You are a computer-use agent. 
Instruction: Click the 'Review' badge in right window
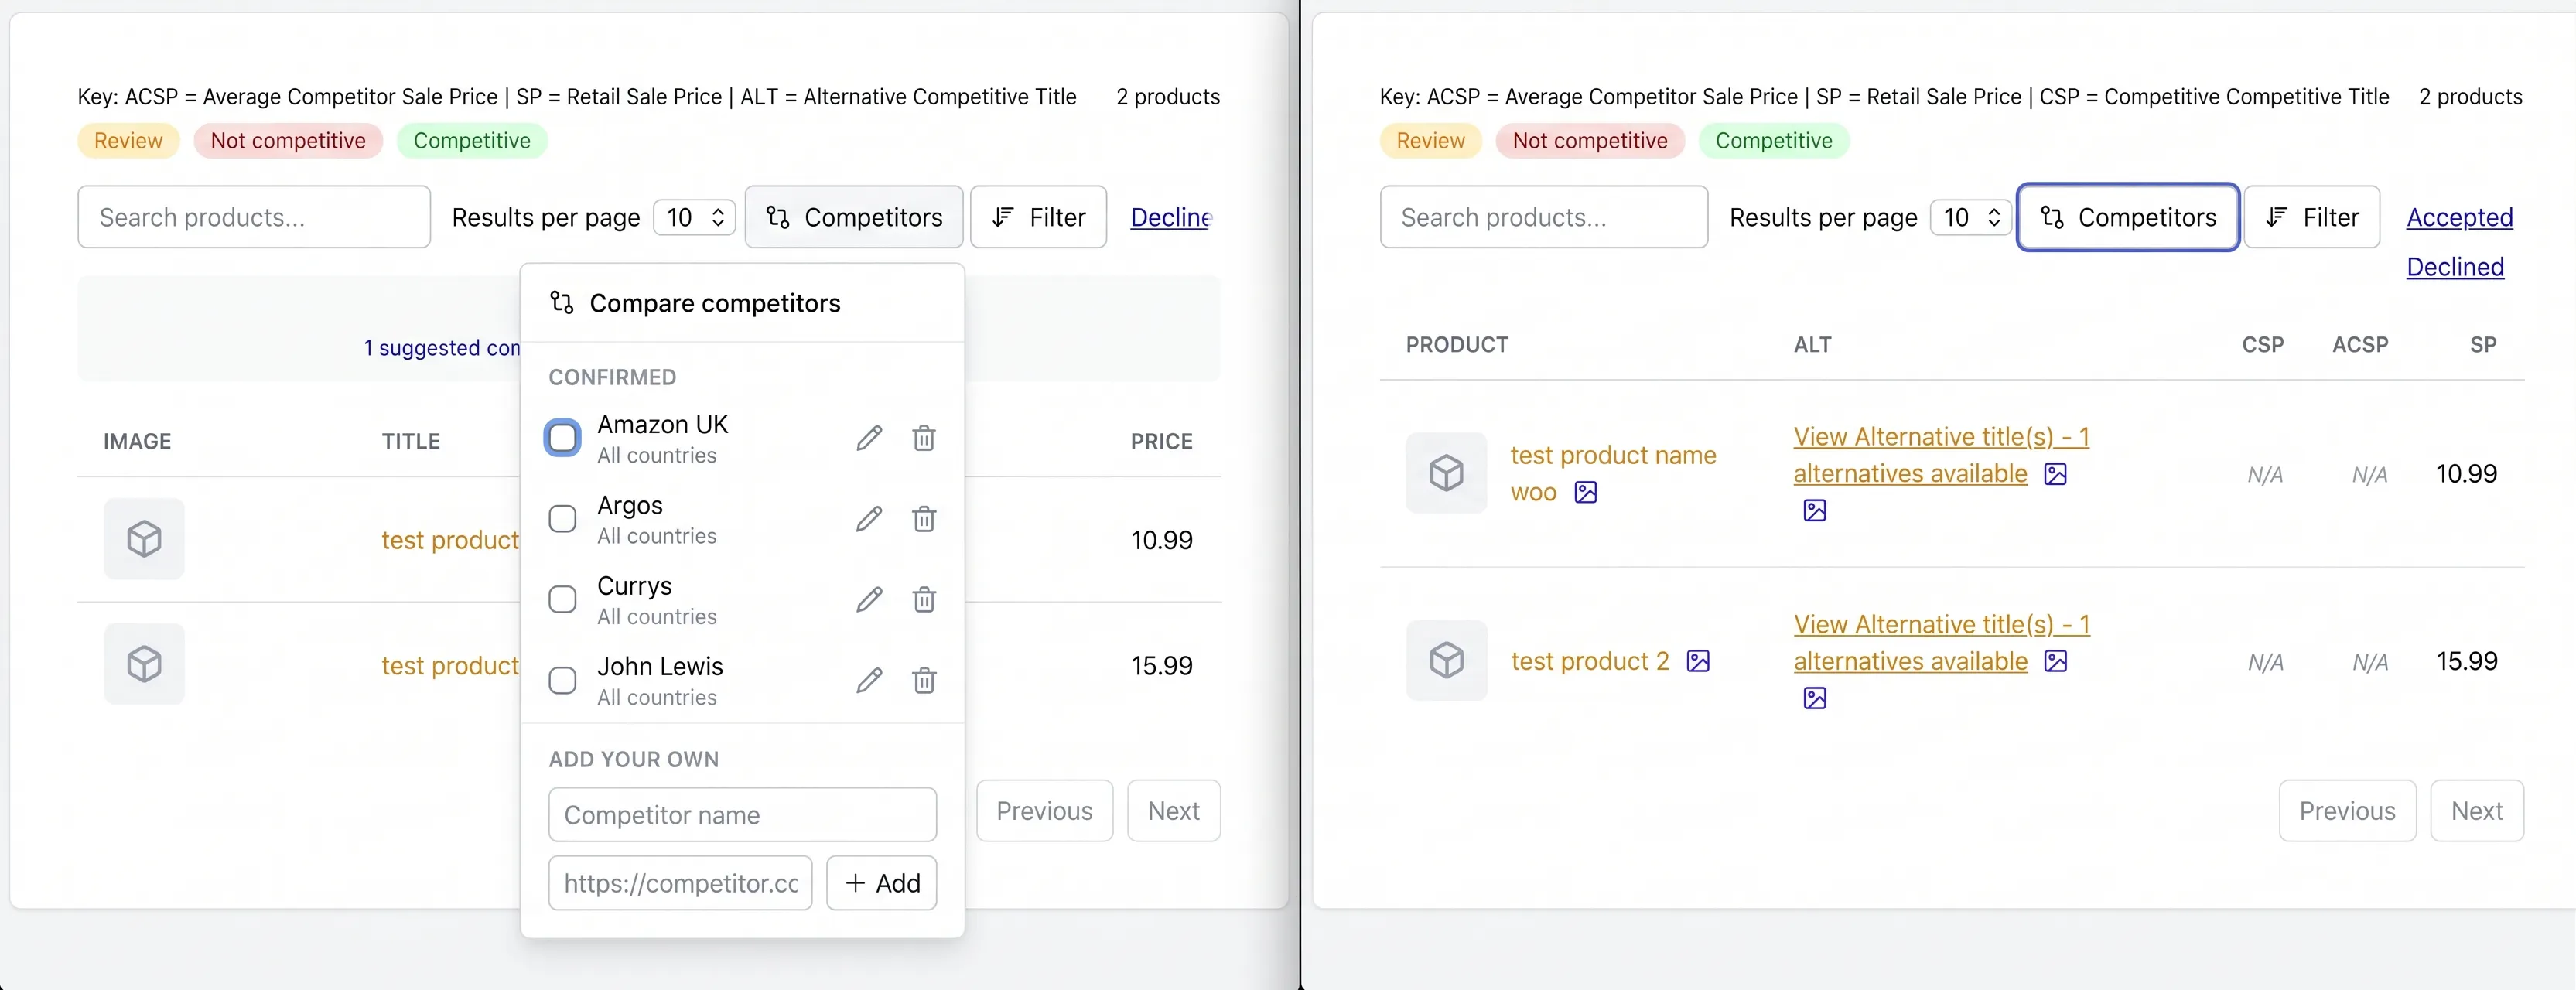click(1430, 141)
